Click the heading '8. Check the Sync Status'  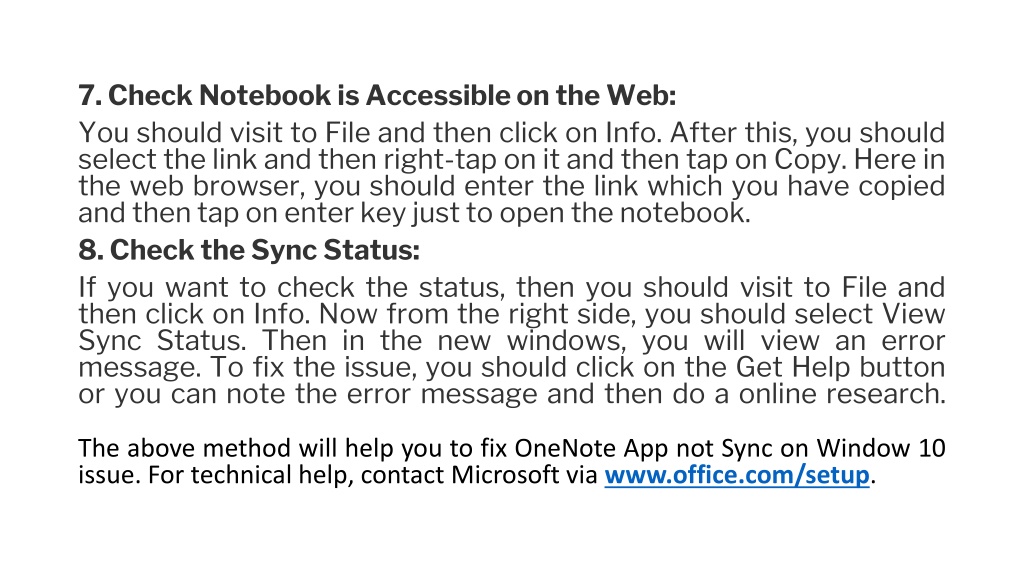coord(249,250)
